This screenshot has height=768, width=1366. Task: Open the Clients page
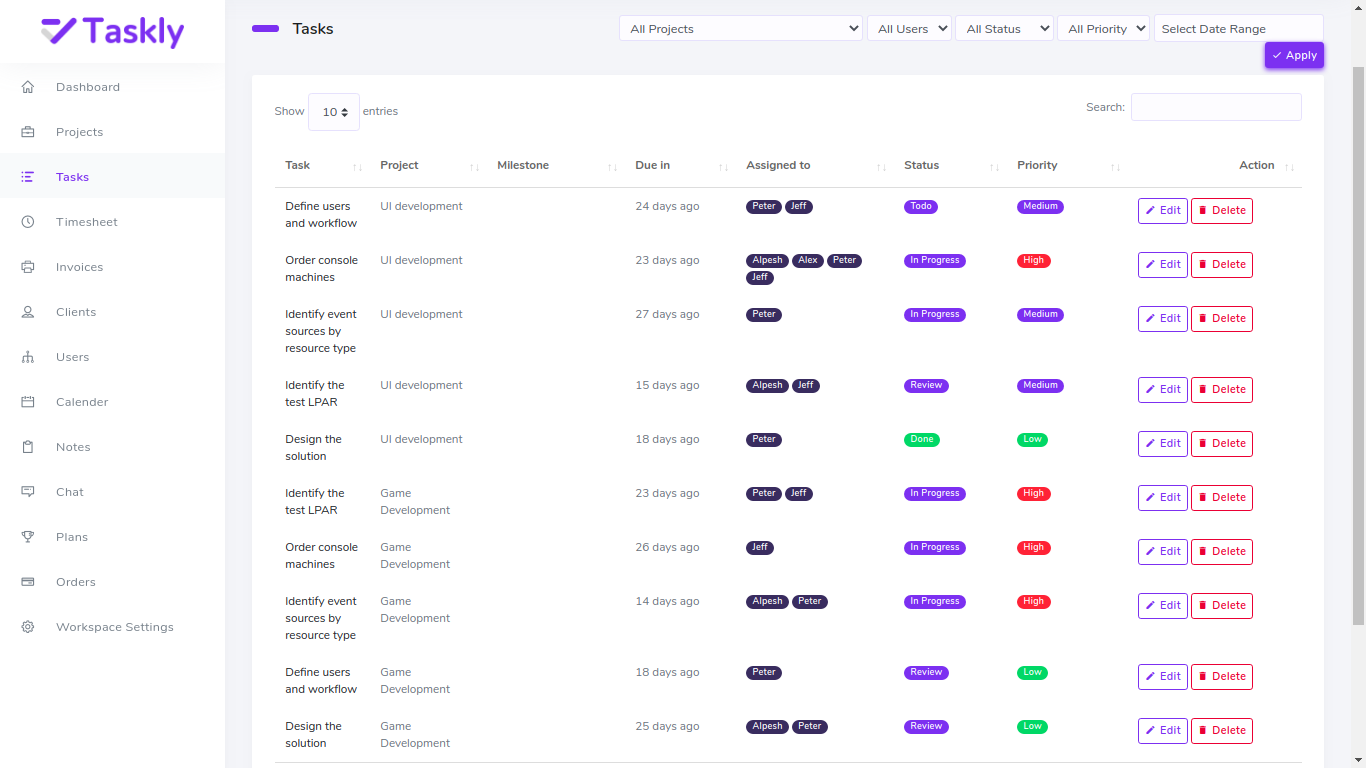[75, 311]
